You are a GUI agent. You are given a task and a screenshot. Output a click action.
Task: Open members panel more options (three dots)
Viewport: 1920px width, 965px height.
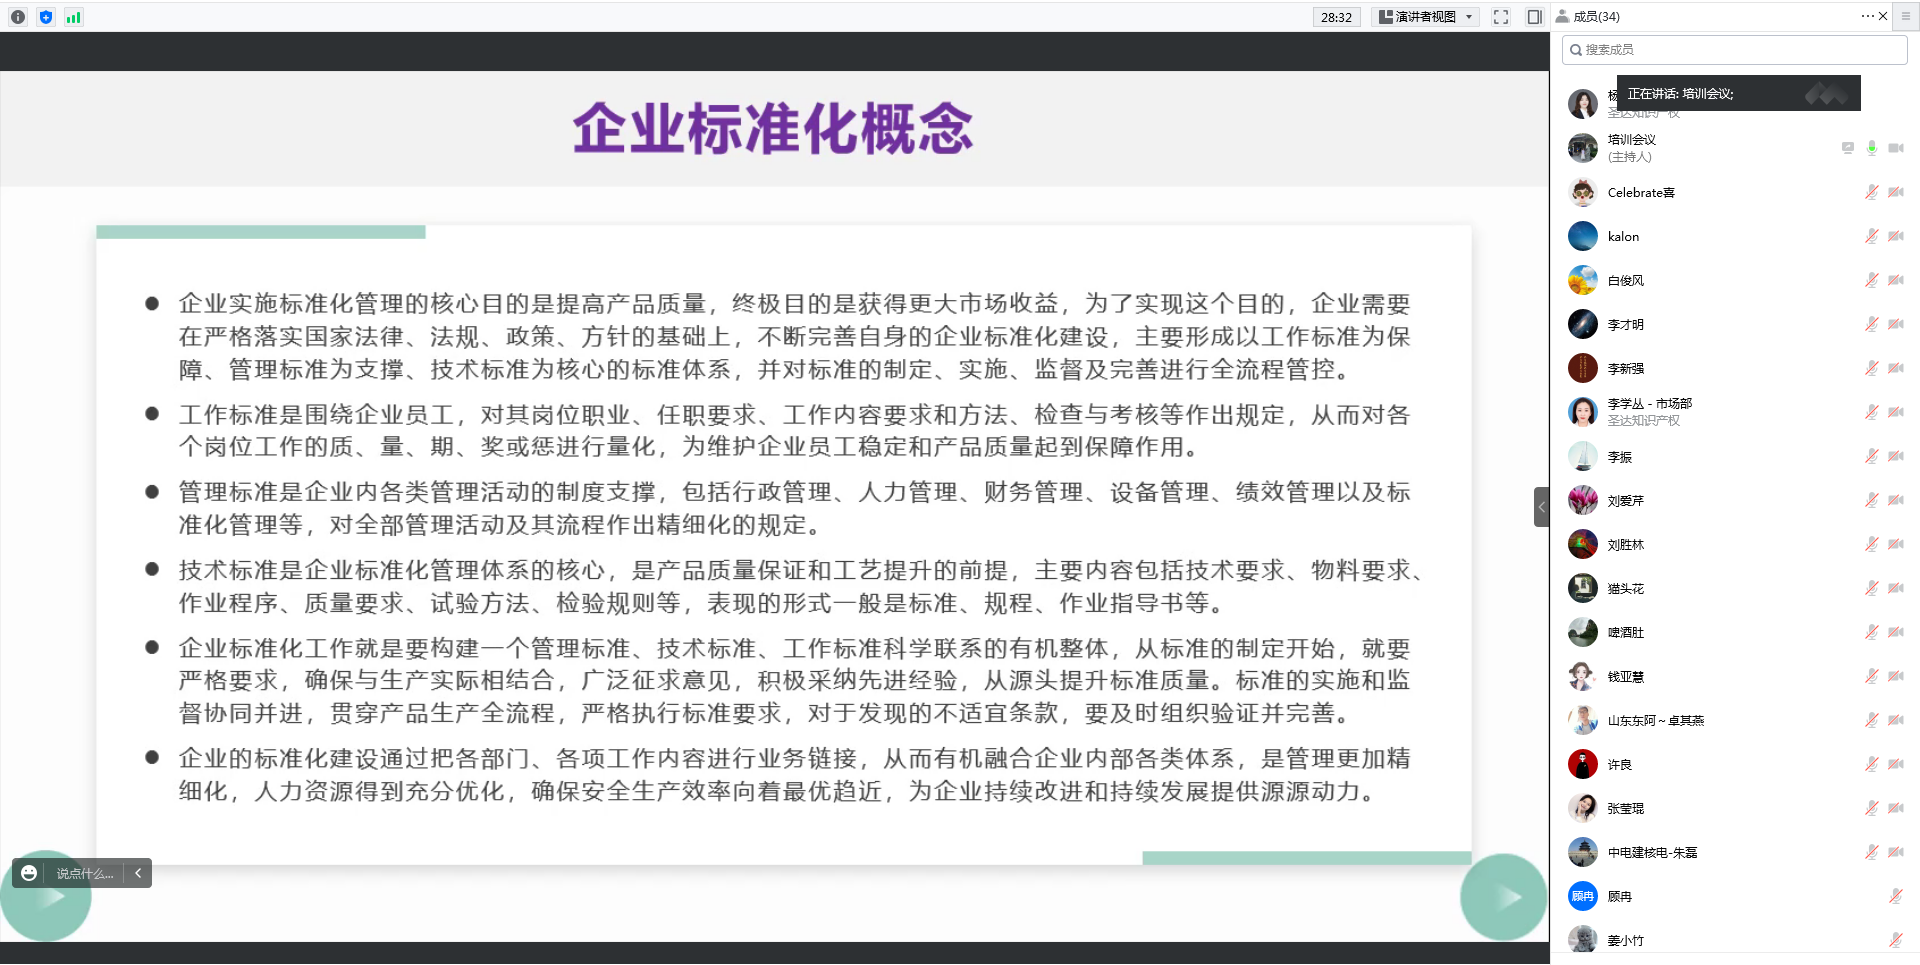coord(1867,16)
